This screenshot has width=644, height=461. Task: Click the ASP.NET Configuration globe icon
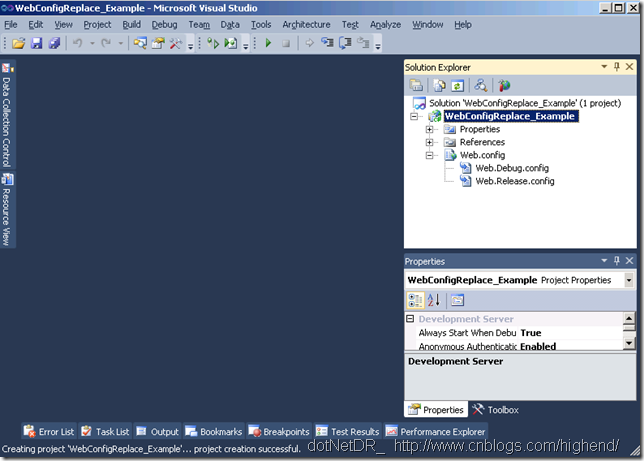pyautogui.click(x=504, y=85)
